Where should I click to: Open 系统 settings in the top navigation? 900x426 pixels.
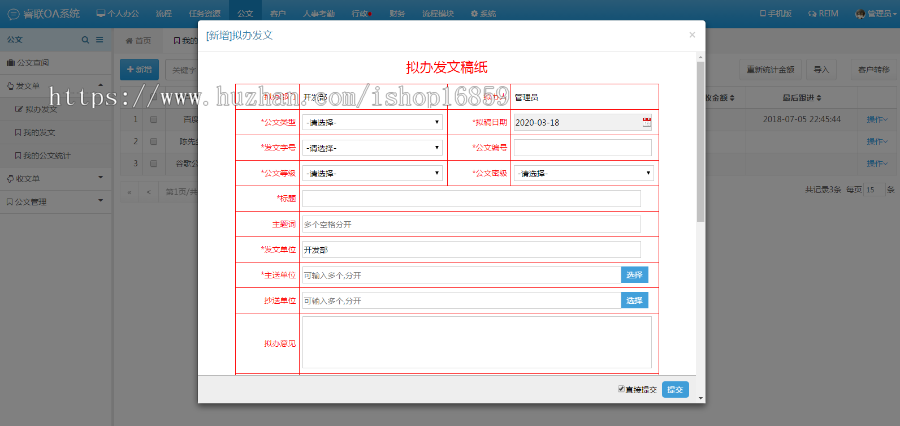point(483,13)
